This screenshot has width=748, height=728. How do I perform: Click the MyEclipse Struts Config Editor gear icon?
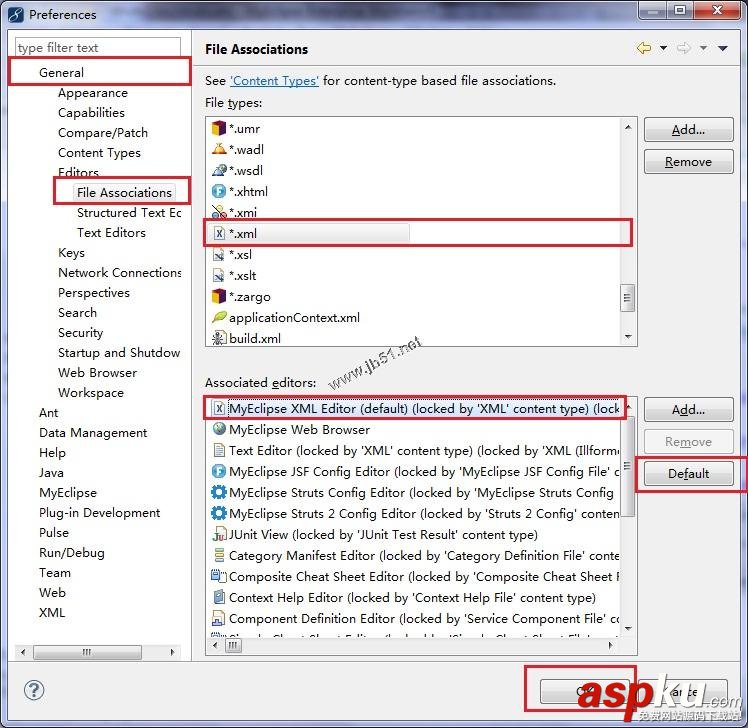pos(218,492)
